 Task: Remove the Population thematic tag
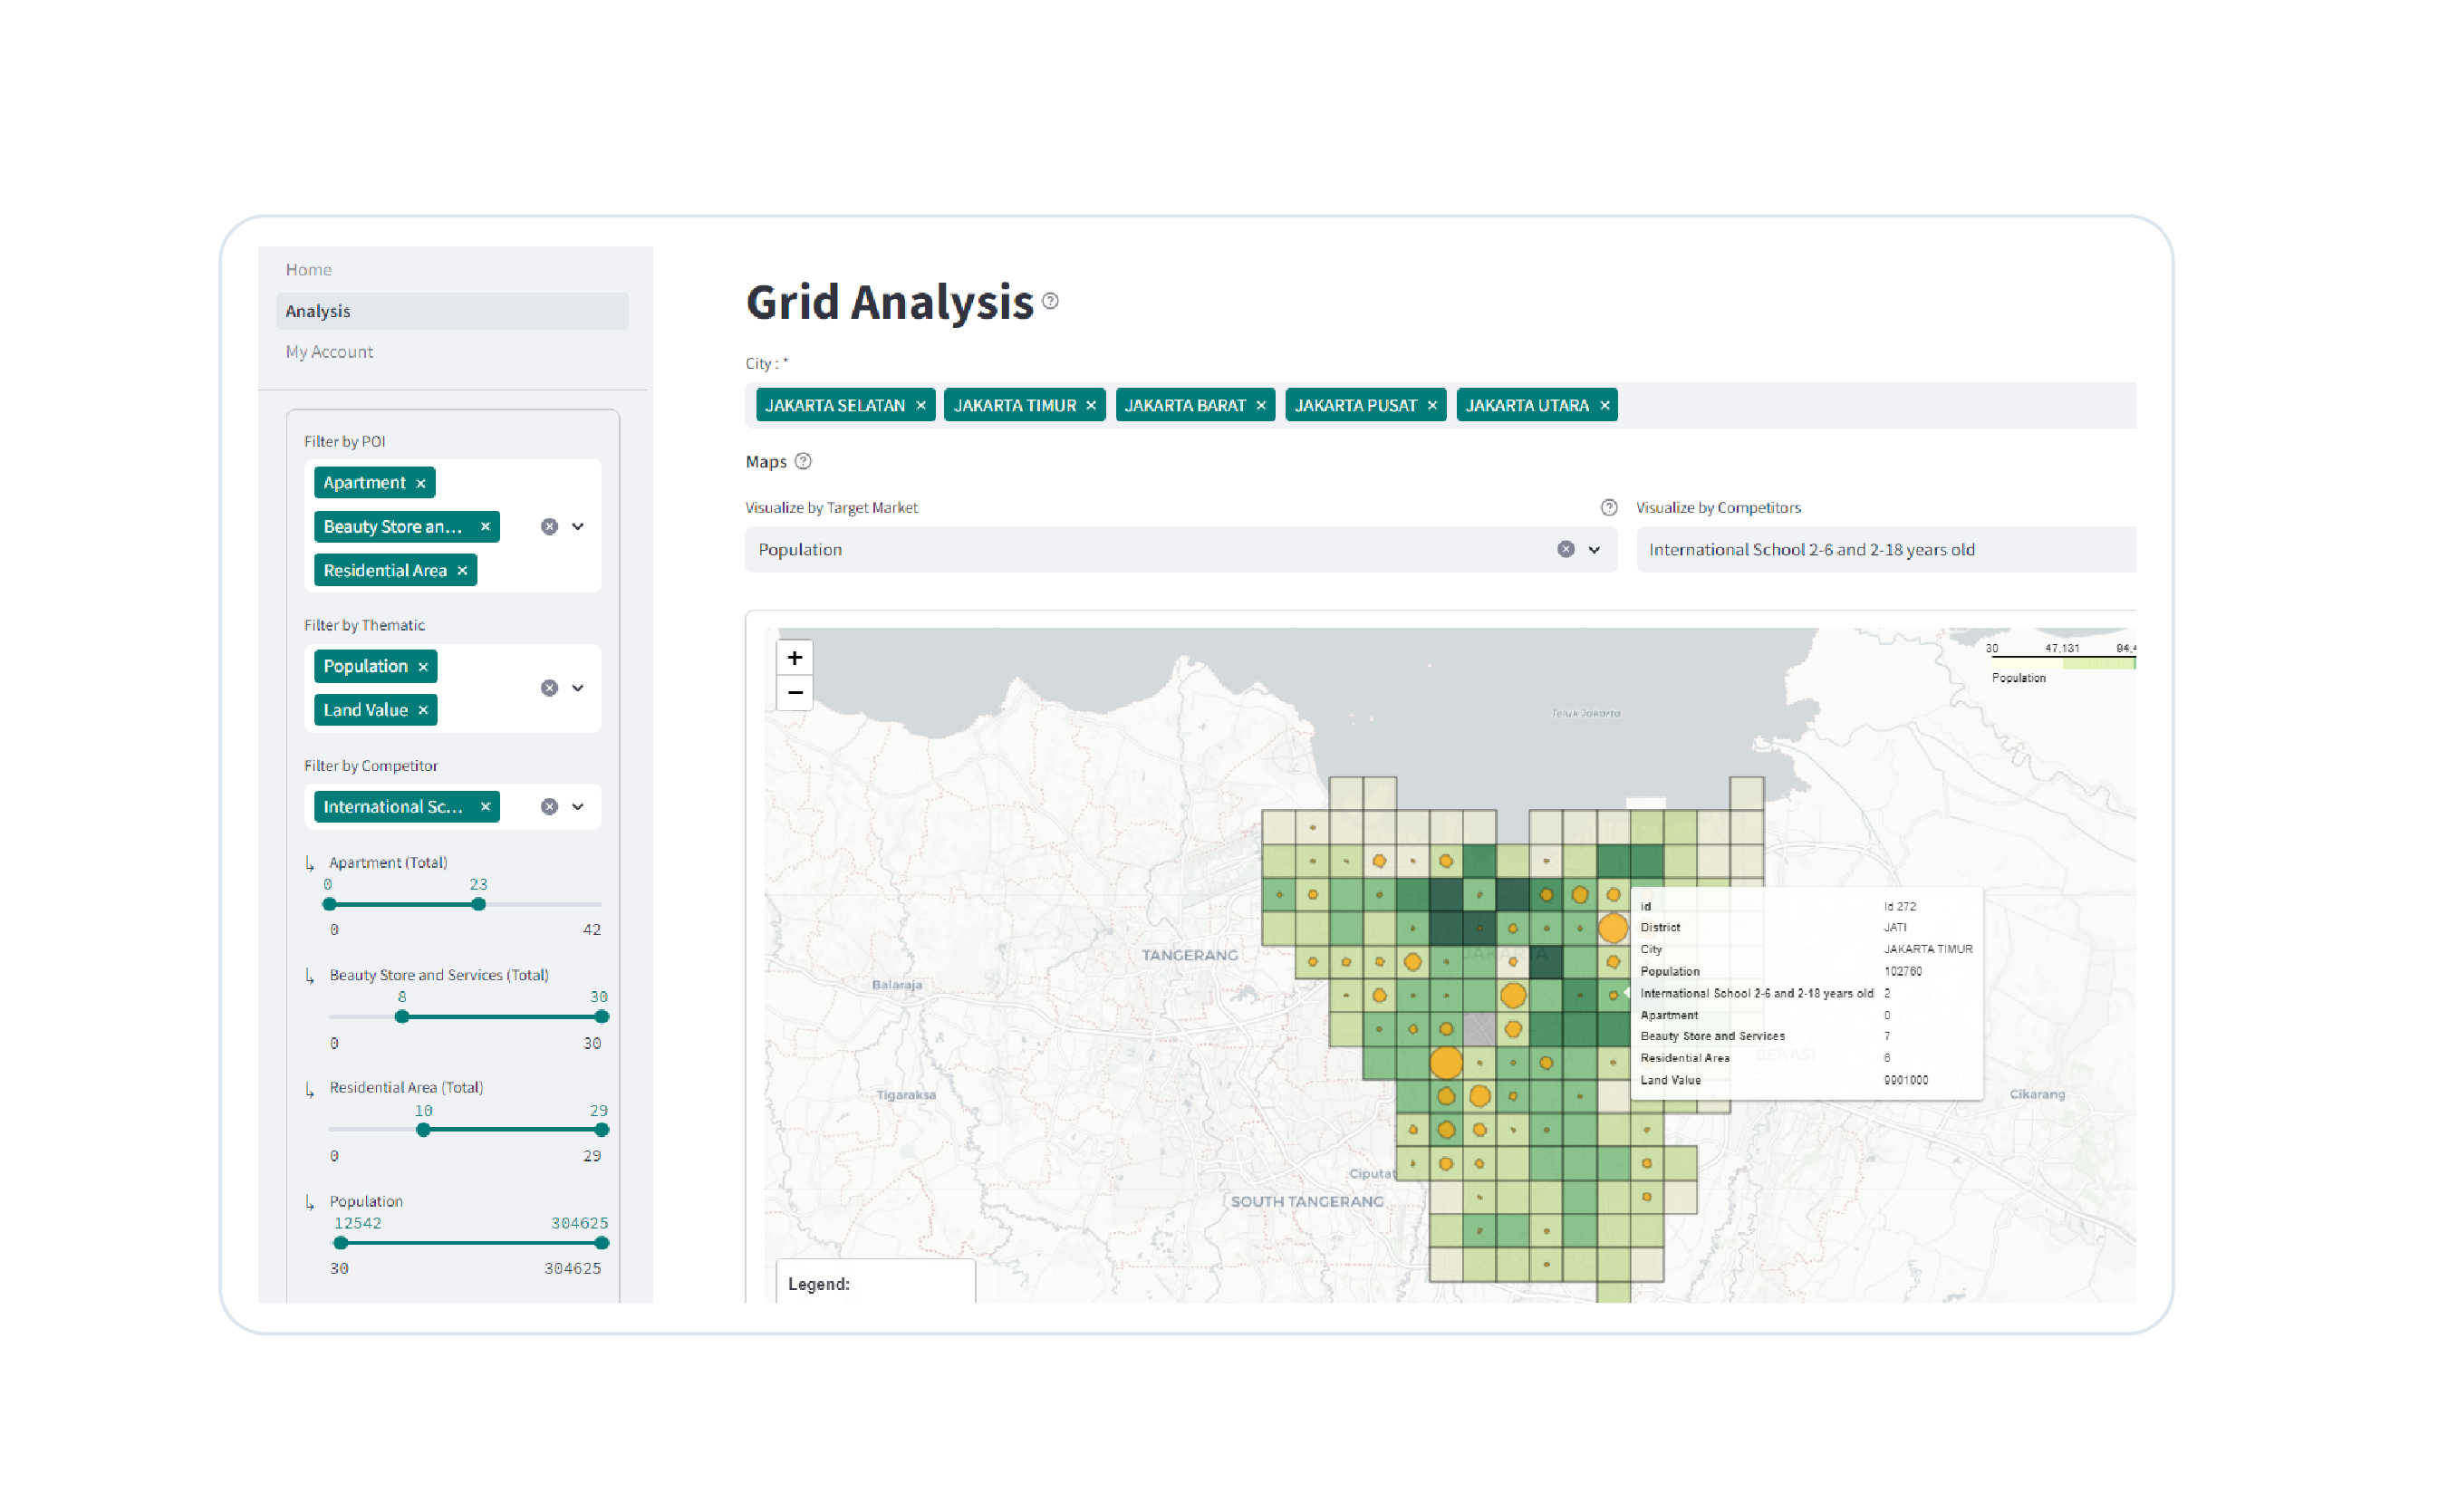click(x=423, y=666)
